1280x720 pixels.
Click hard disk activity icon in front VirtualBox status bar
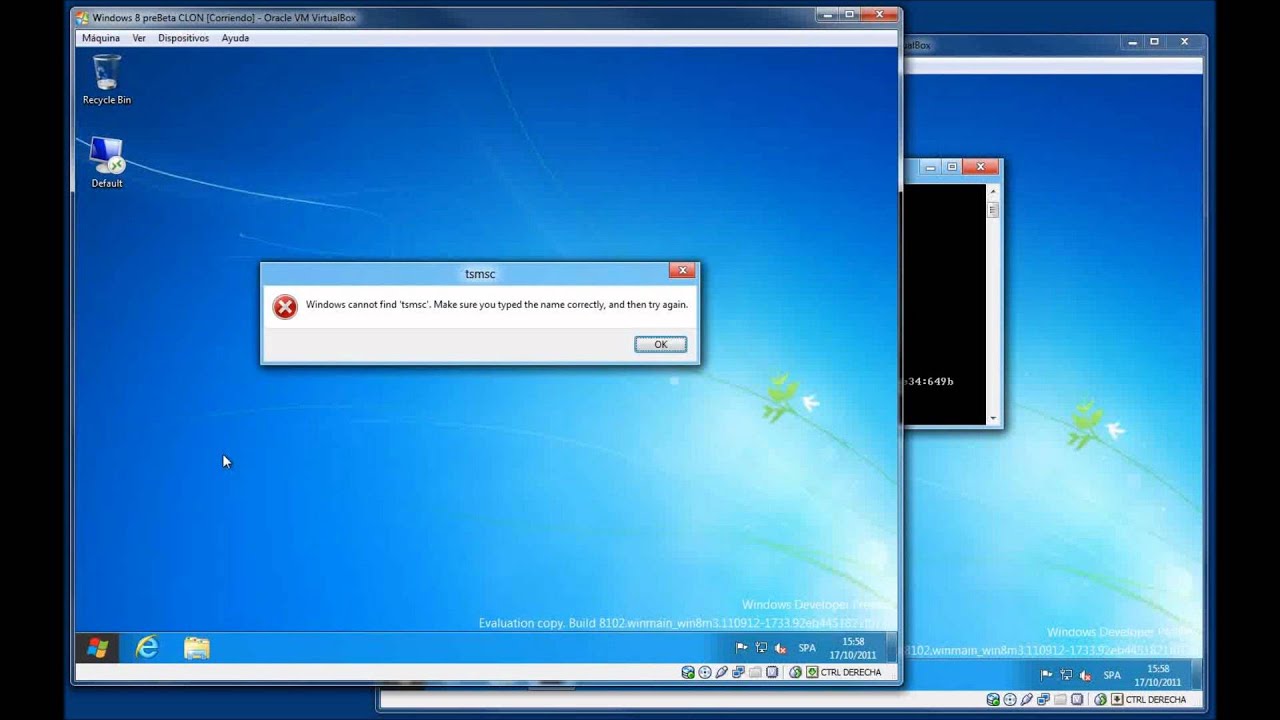pyautogui.click(x=688, y=672)
